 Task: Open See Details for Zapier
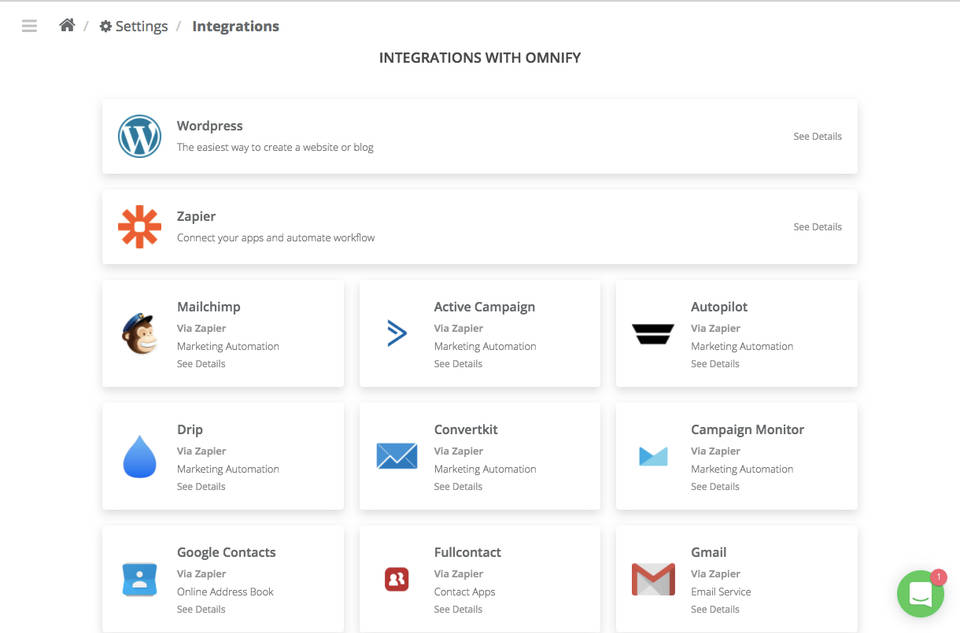pyautogui.click(x=817, y=227)
